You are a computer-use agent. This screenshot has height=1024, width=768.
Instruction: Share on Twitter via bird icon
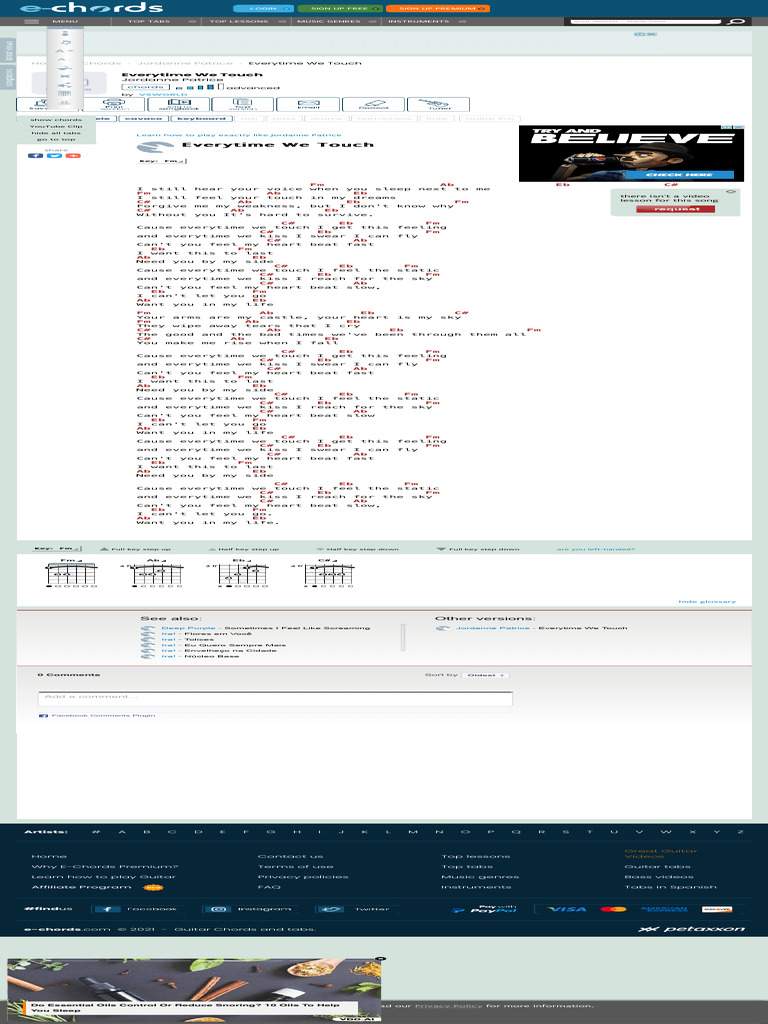pyautogui.click(x=54, y=156)
